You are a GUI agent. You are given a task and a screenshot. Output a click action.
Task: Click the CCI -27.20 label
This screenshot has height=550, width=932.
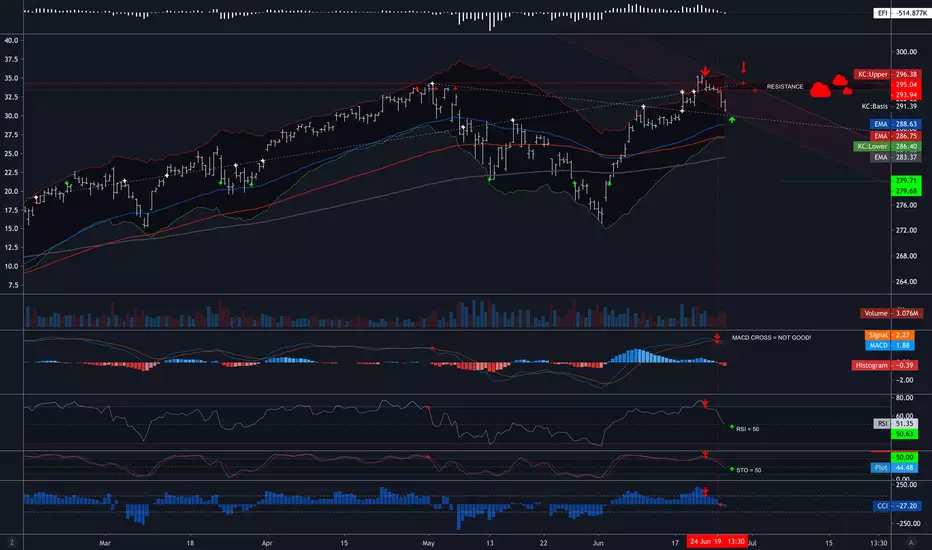click(x=897, y=506)
